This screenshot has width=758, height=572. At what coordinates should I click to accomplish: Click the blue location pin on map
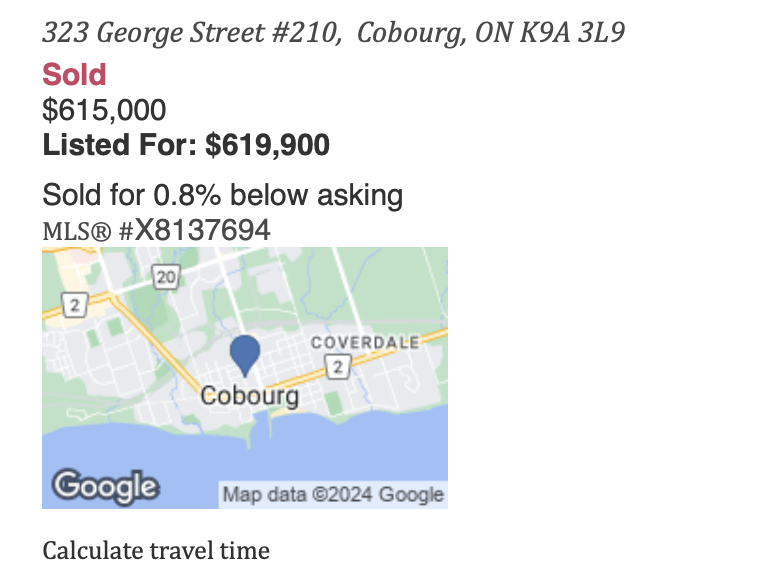pos(245,354)
